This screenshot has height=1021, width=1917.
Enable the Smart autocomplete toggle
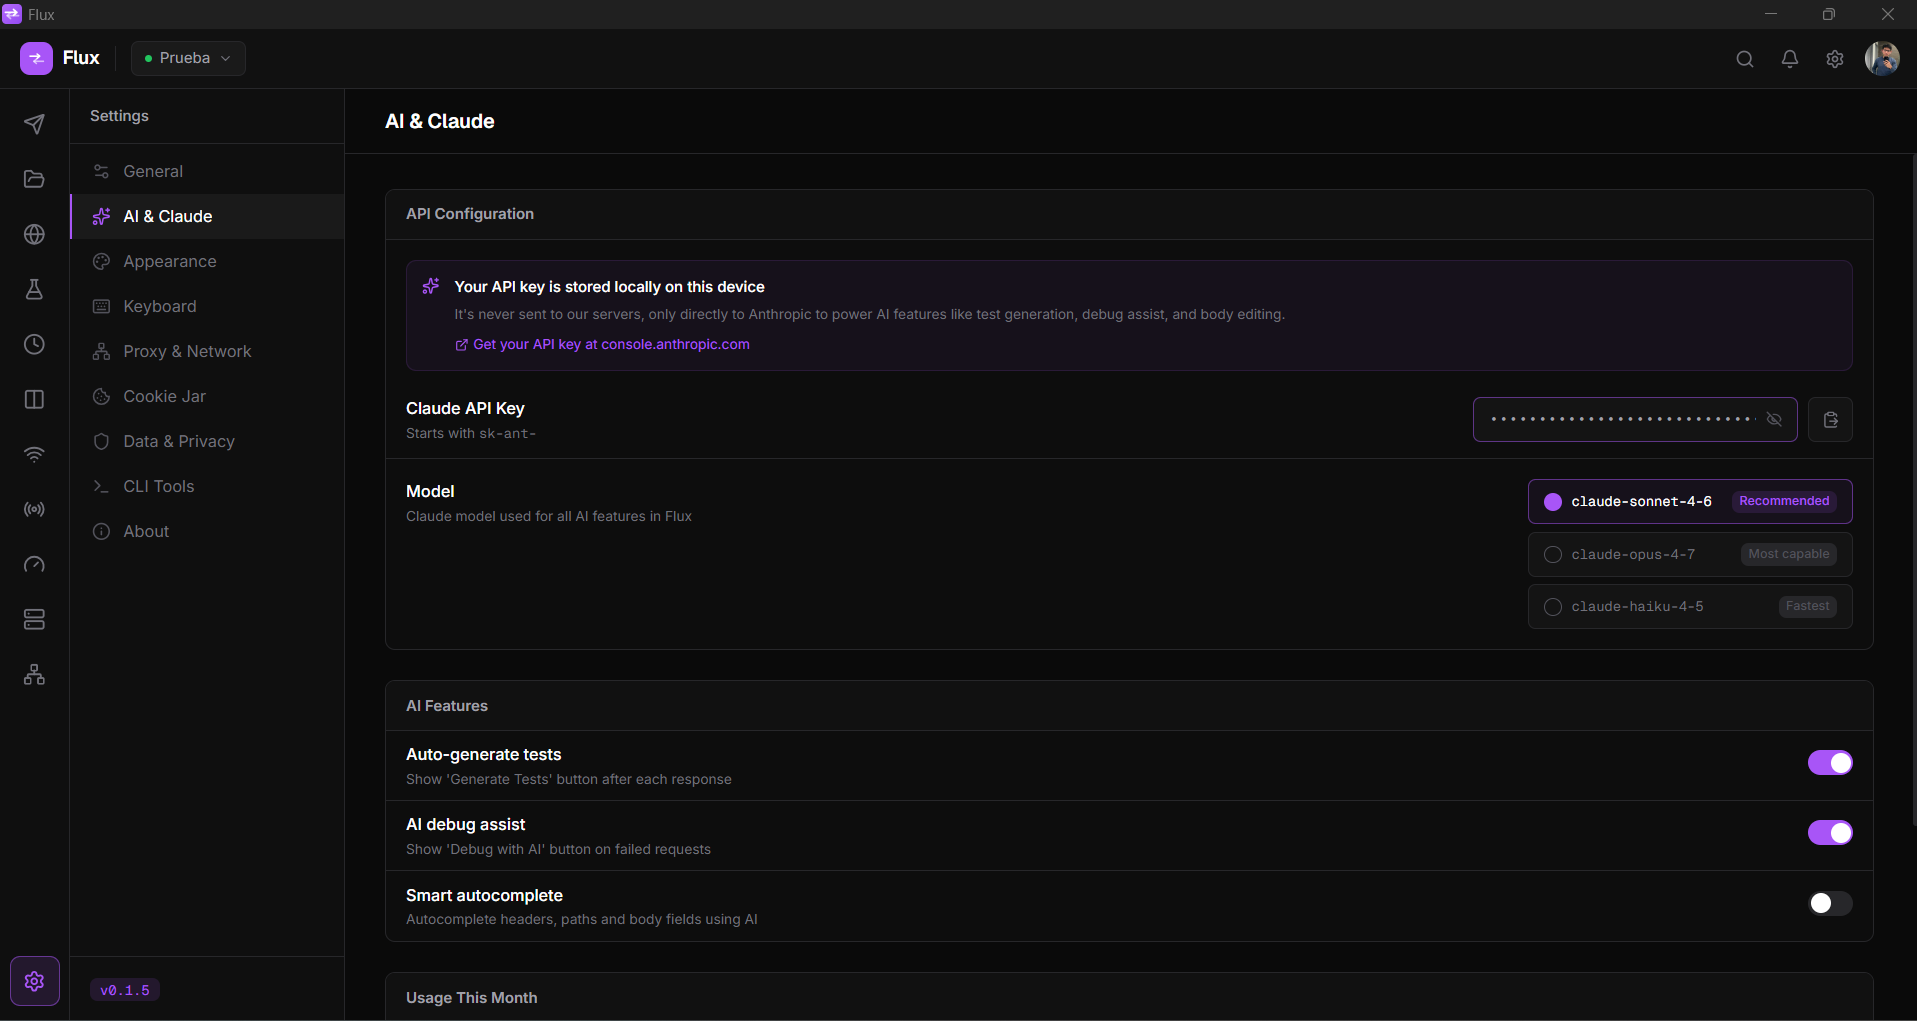1830,903
